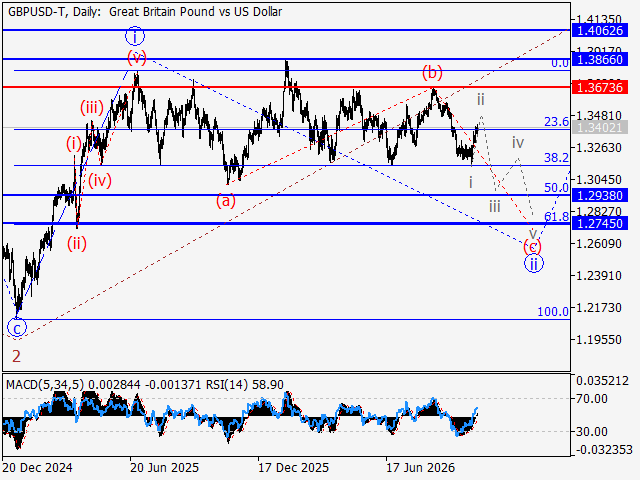
Task: Select the 1.29380 price level label
Action: tap(600, 196)
